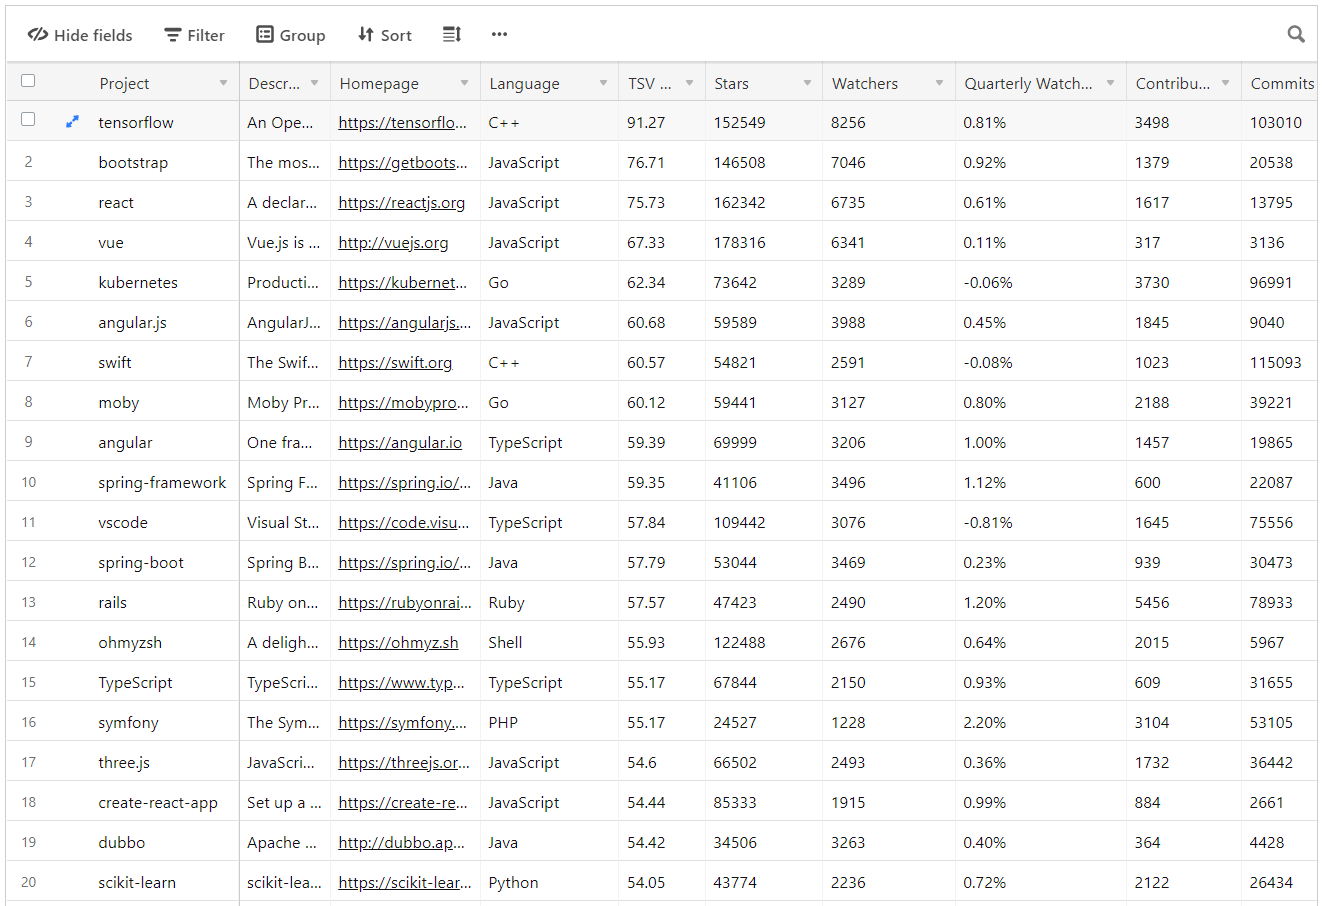This screenshot has height=906, width=1322.
Task: Click the Commits column header
Action: (x=1281, y=84)
